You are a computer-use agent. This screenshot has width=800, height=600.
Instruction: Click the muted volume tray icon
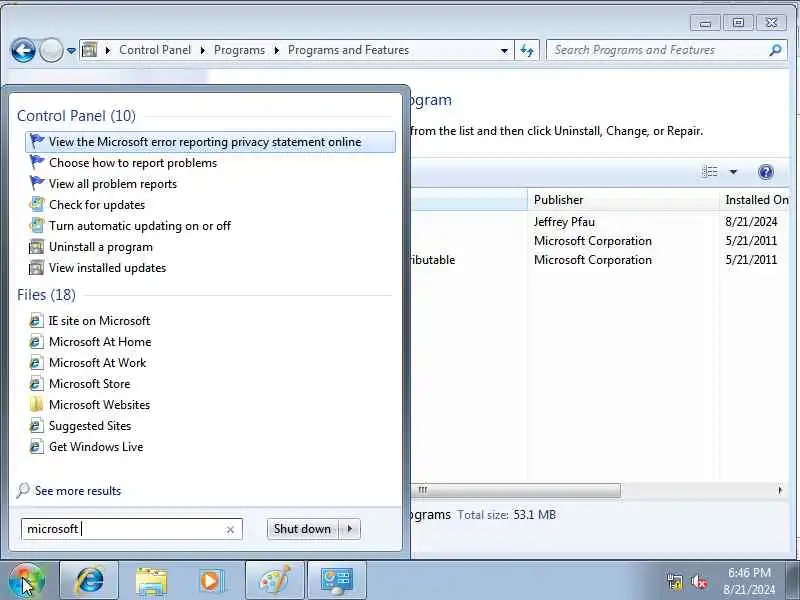[x=698, y=582]
